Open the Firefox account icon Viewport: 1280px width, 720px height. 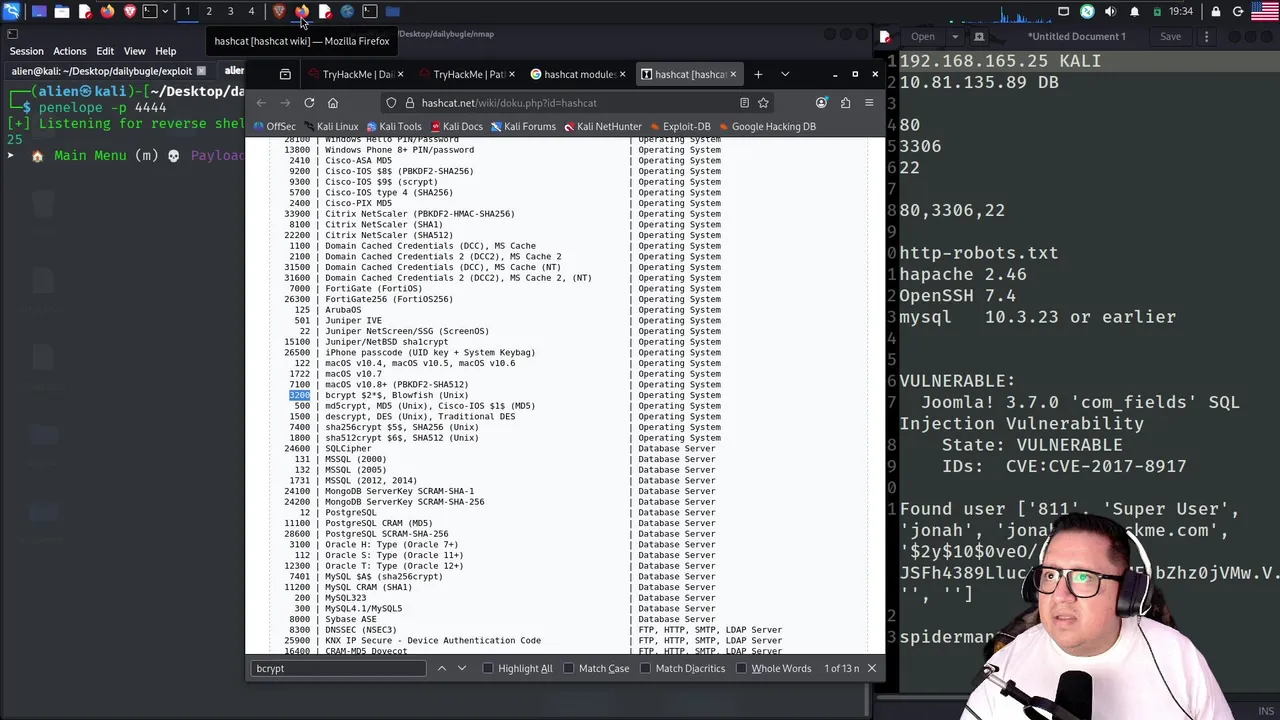tap(822, 103)
